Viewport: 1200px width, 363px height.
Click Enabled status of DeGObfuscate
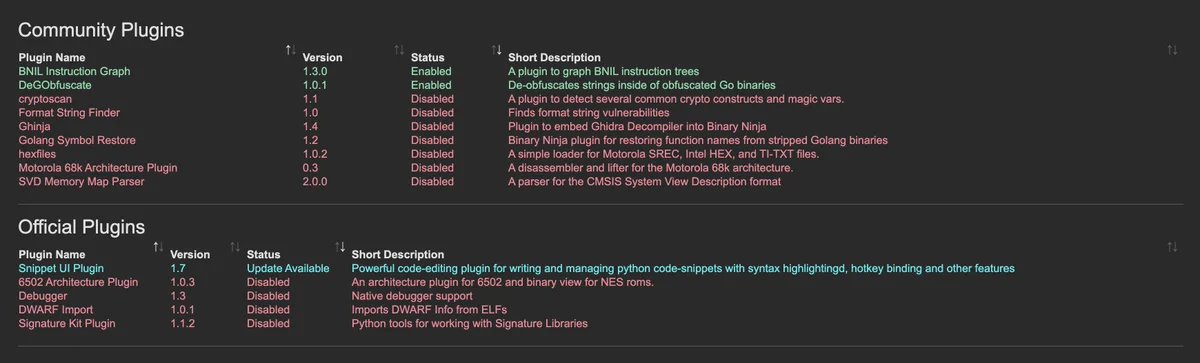[431, 86]
